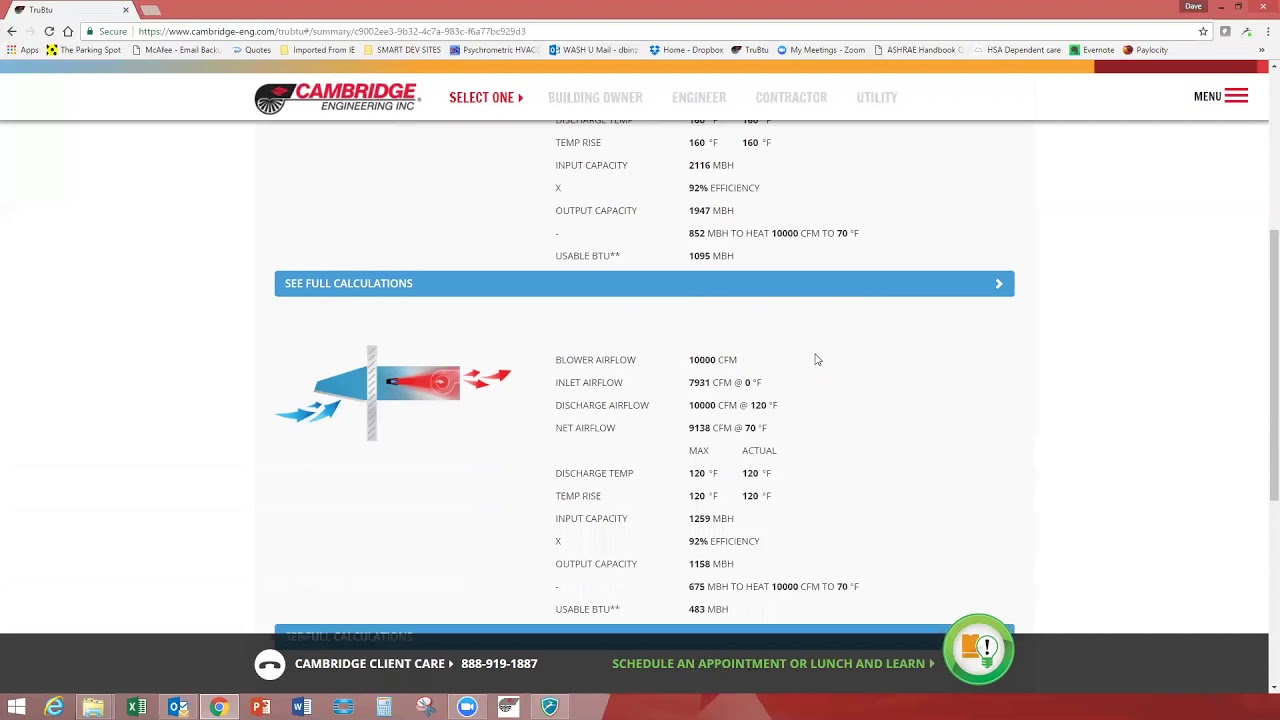Open the Evernote bookmark
Viewport: 1280px width, 720px height.
[x=1092, y=50]
